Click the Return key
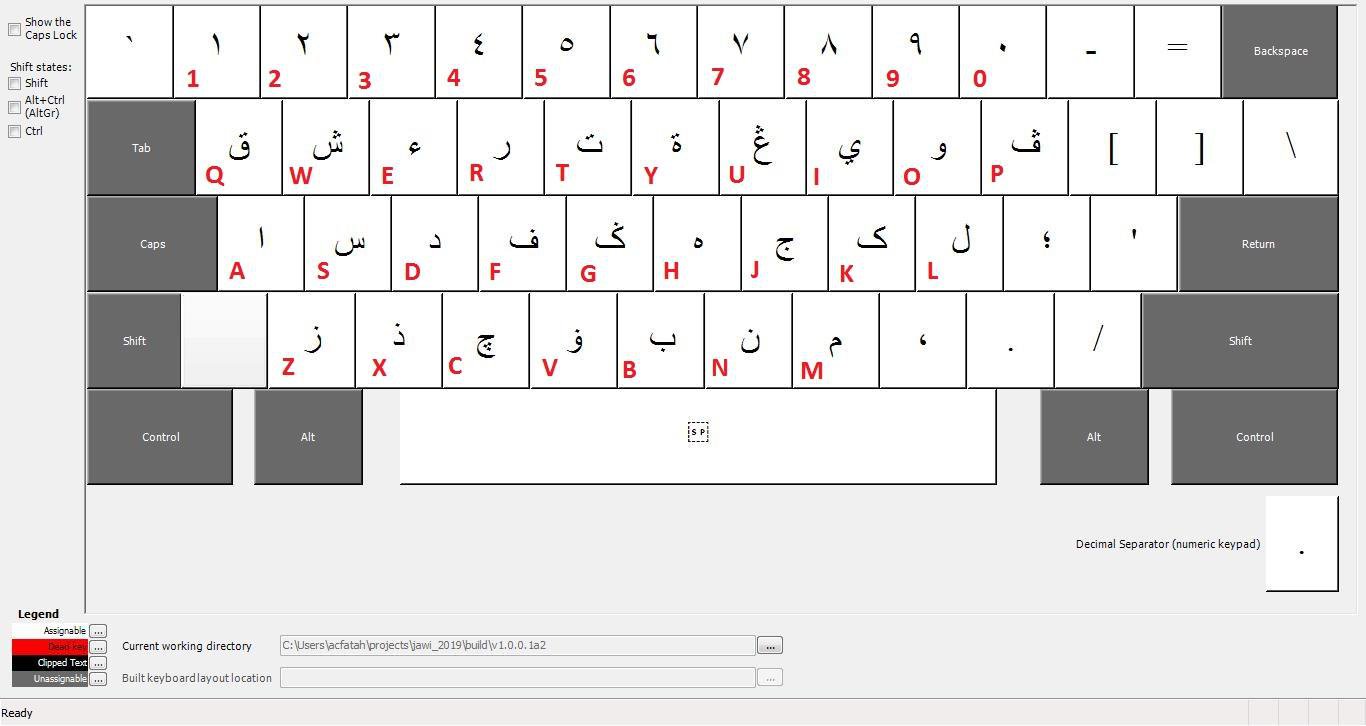 click(1257, 243)
